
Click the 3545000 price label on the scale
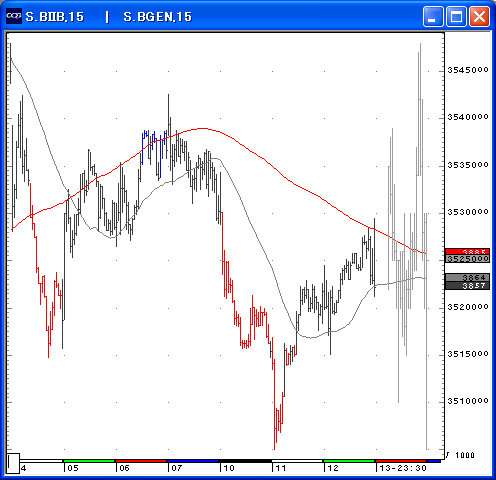pyautogui.click(x=468, y=70)
